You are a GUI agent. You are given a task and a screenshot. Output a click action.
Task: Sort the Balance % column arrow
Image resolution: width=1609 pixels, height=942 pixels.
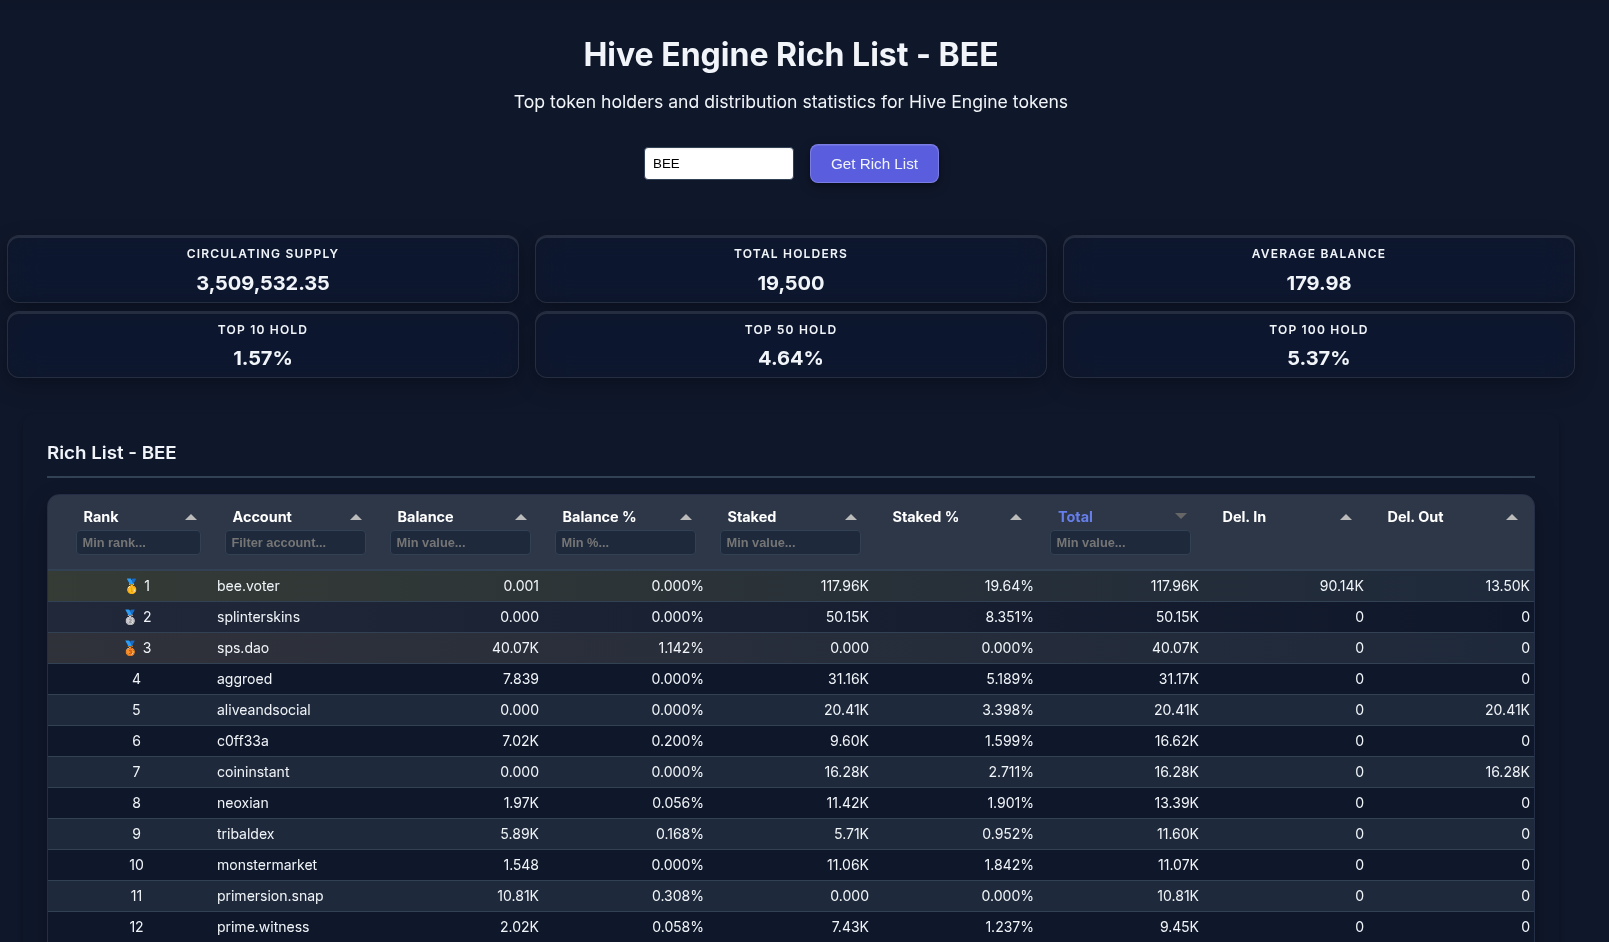coord(686,517)
